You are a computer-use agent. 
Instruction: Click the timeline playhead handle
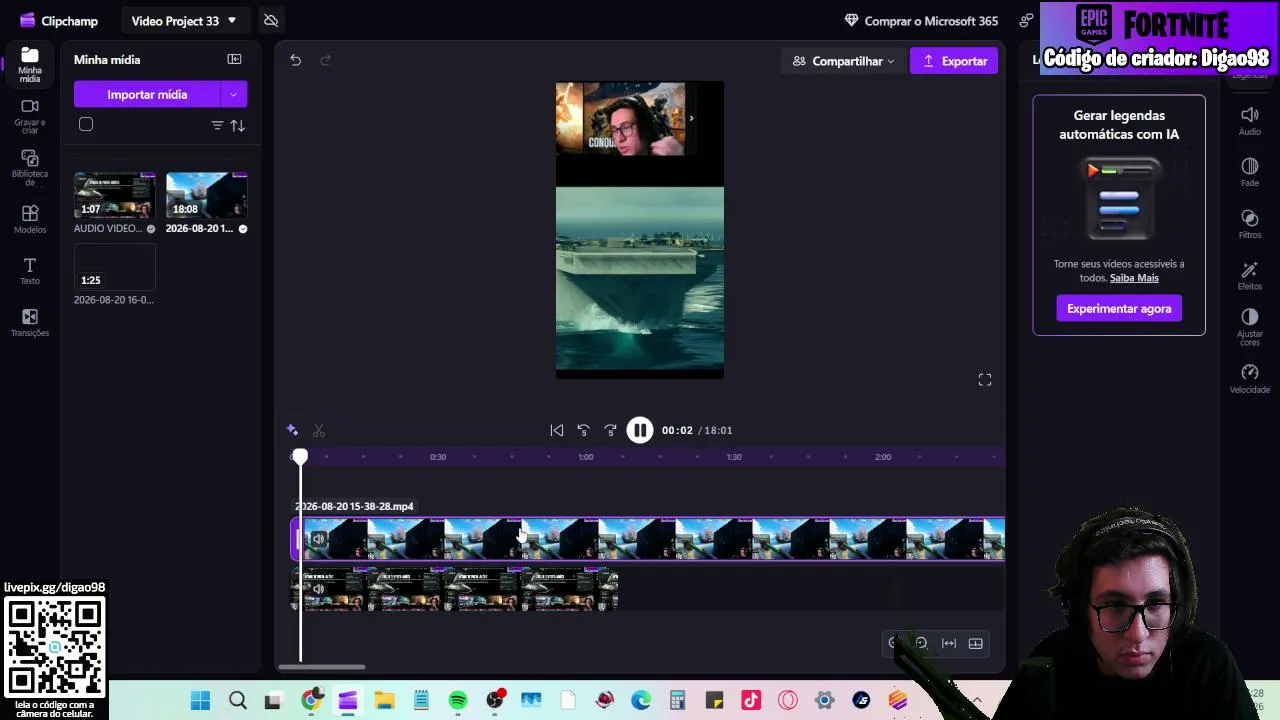pyautogui.click(x=300, y=457)
